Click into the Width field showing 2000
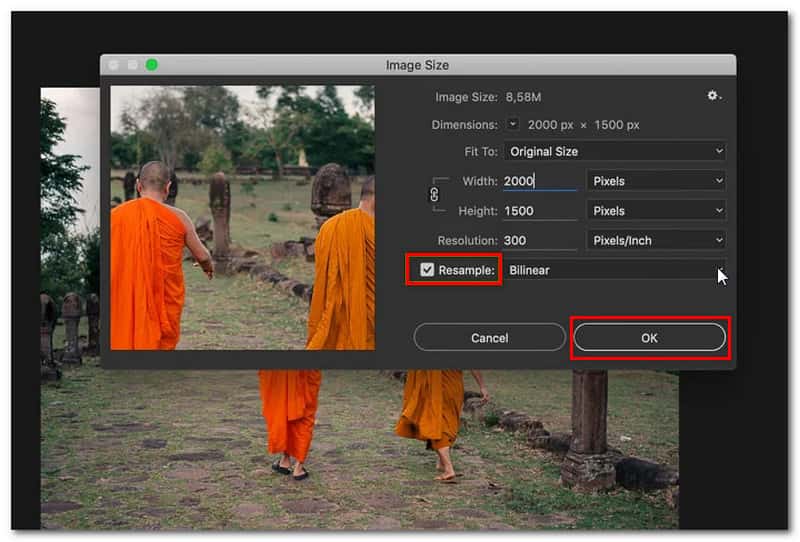 coord(540,181)
